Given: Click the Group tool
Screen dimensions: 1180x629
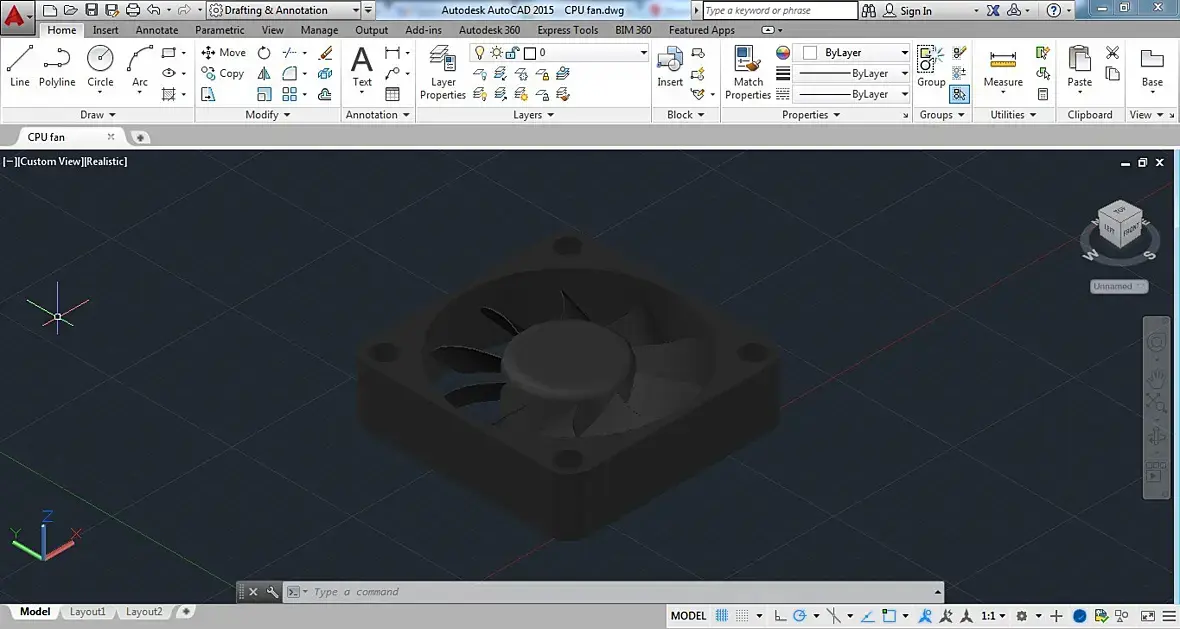Looking at the screenshot, I should tap(931, 66).
